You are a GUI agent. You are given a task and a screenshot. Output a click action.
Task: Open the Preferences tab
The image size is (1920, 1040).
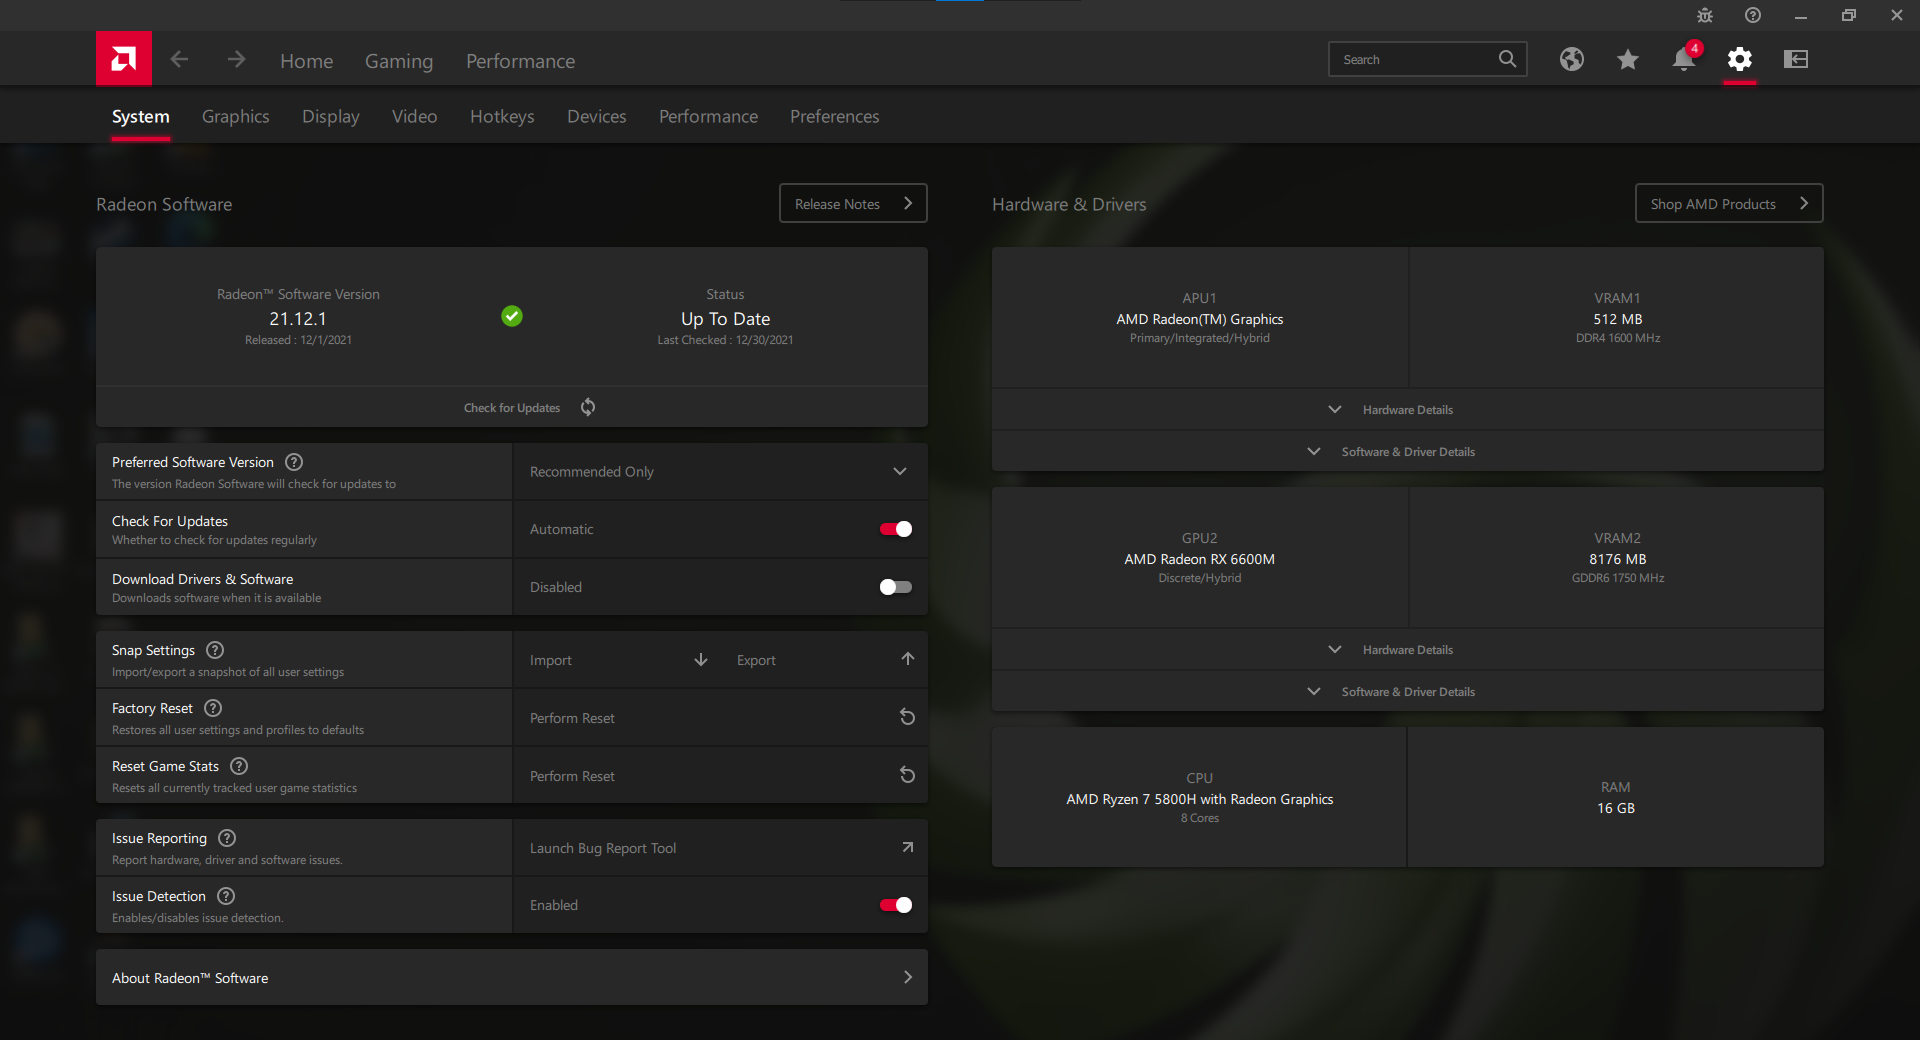[835, 117]
